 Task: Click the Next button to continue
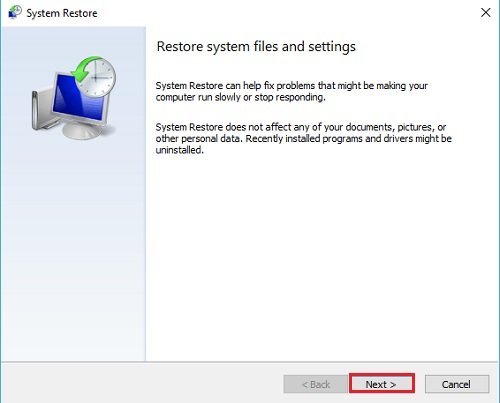point(382,384)
